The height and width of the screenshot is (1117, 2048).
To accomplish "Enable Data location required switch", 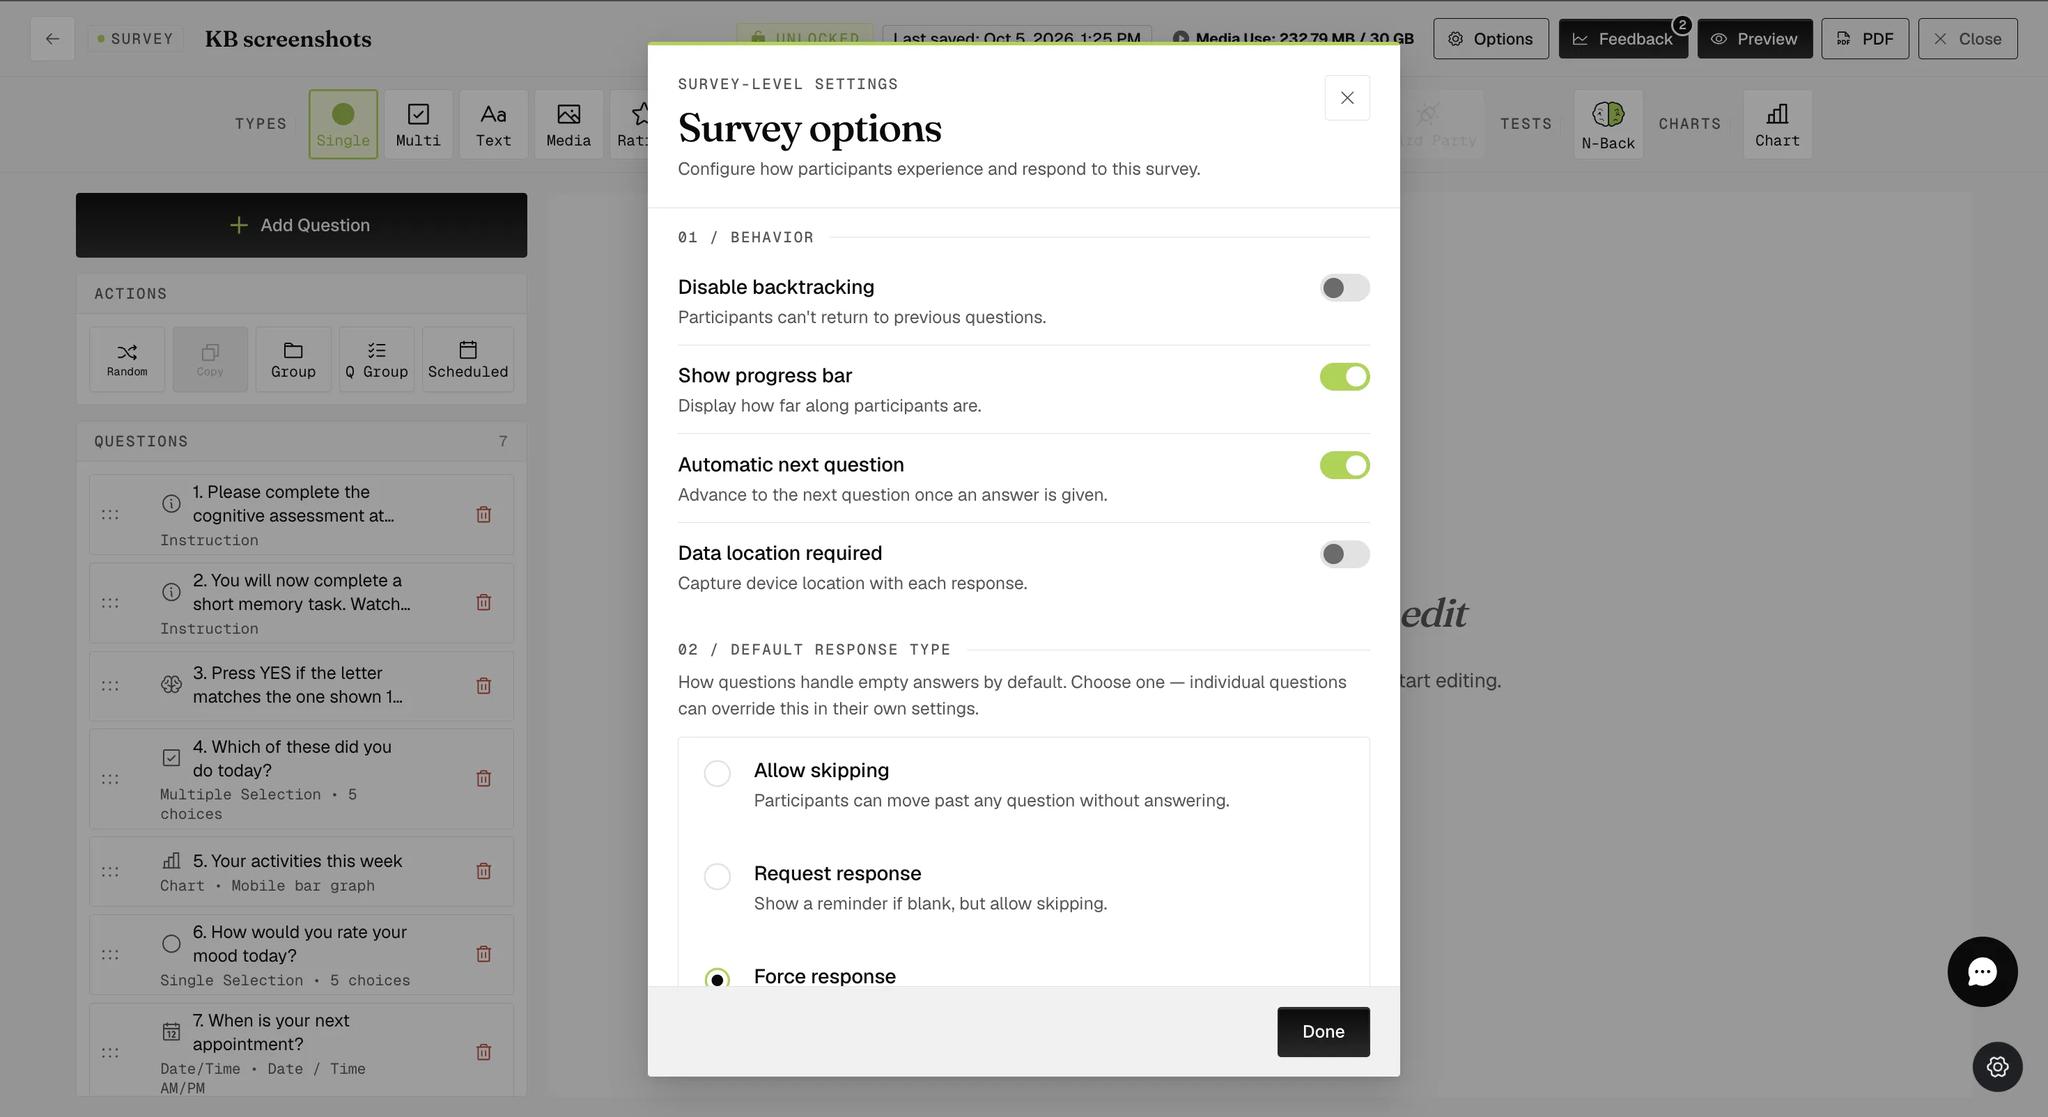I will (x=1344, y=554).
